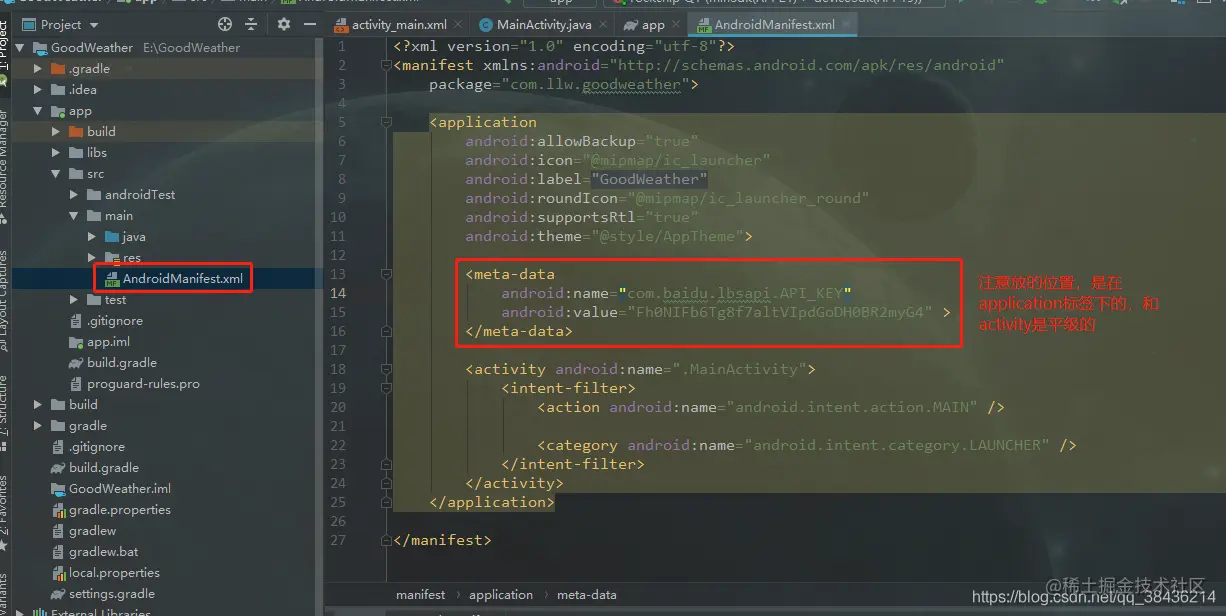This screenshot has width=1226, height=616.
Task: Expand the java folder arrow
Action: click(x=92, y=237)
